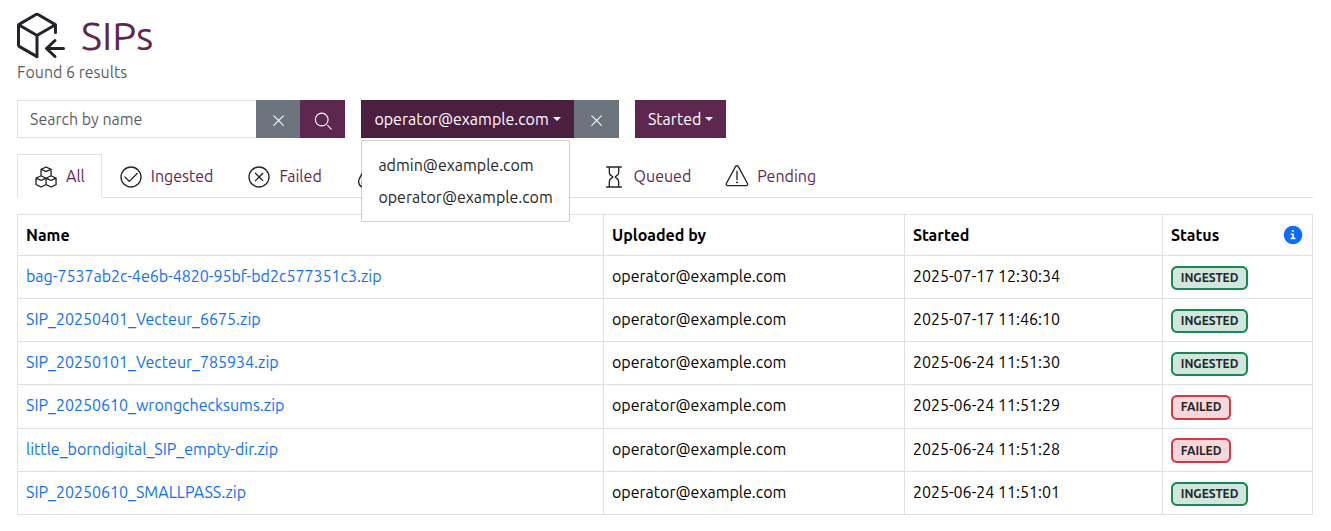Click the INGESTED badge for bag-7537ab2c row
Image resolution: width=1331 pixels, height=531 pixels.
(x=1209, y=278)
